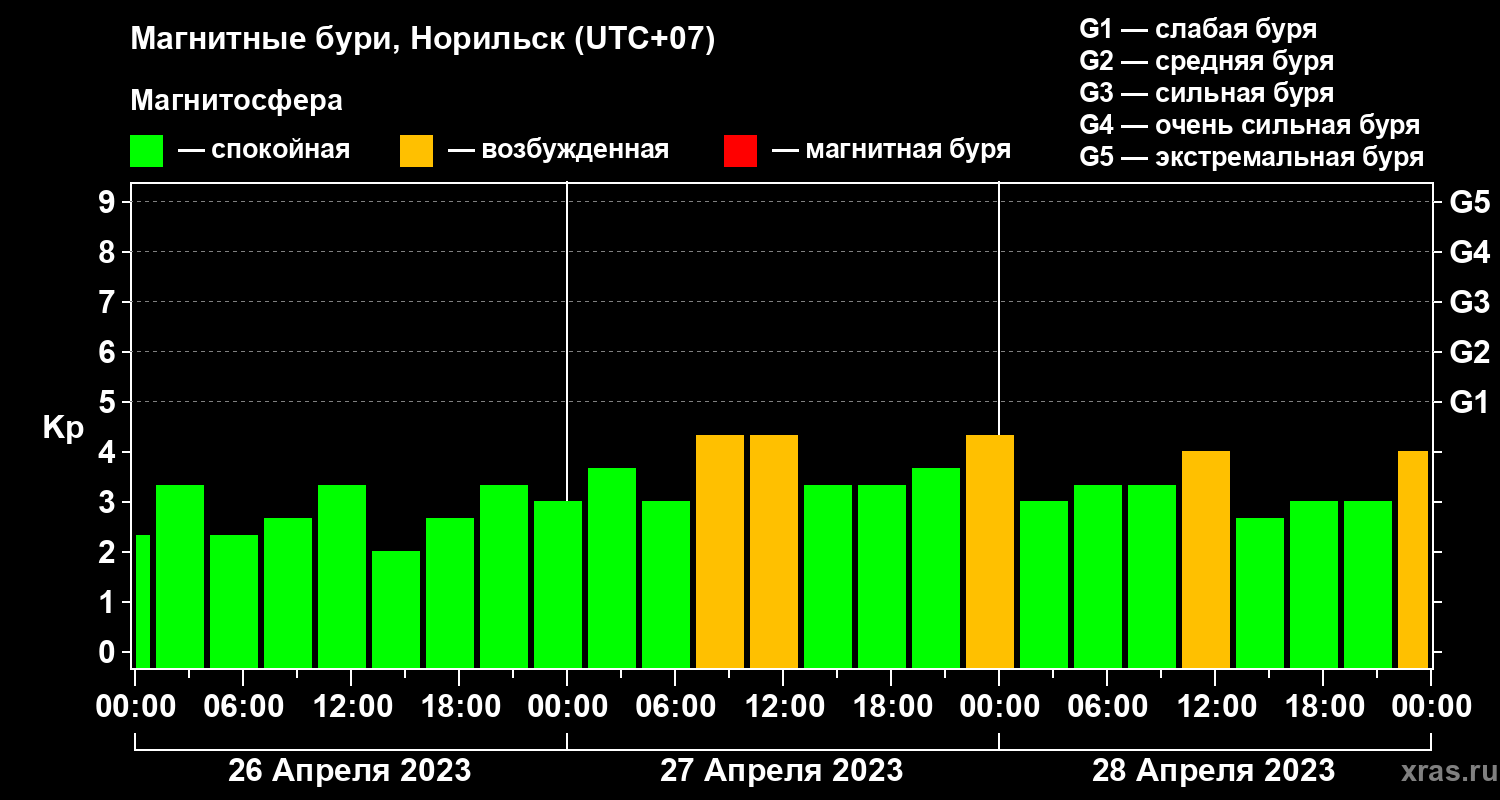Image resolution: width=1500 pixels, height=800 pixels.
Task: Click the '26 Апреля 2023' date label
Action: [350, 771]
